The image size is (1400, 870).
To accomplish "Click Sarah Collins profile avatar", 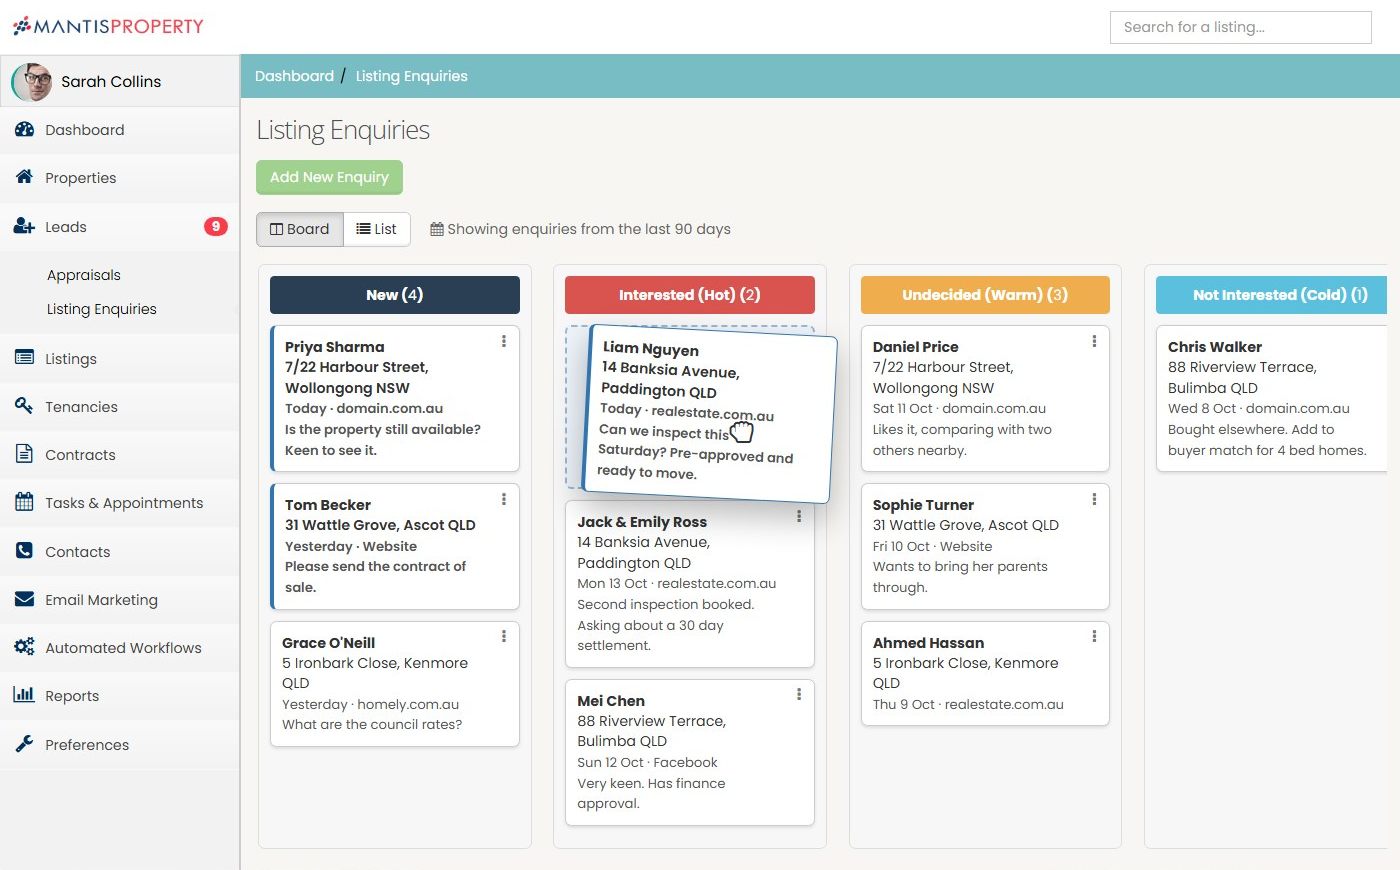I will [31, 81].
